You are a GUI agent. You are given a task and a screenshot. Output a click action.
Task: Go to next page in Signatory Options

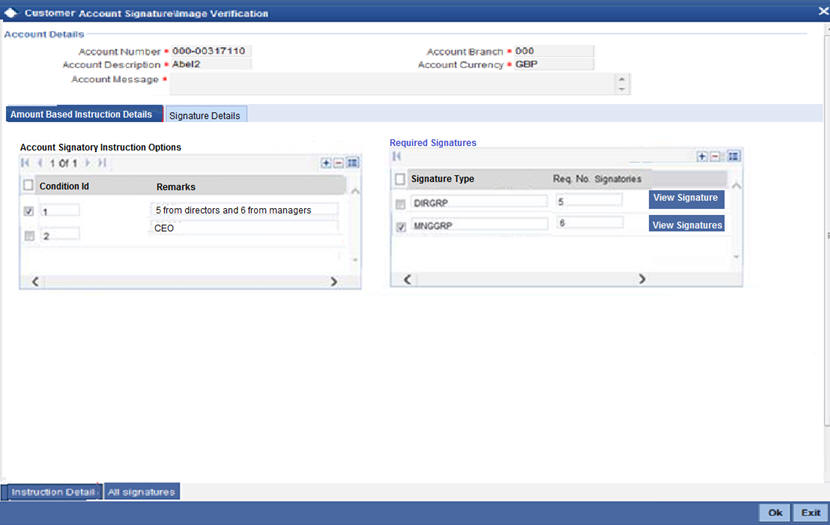87,163
